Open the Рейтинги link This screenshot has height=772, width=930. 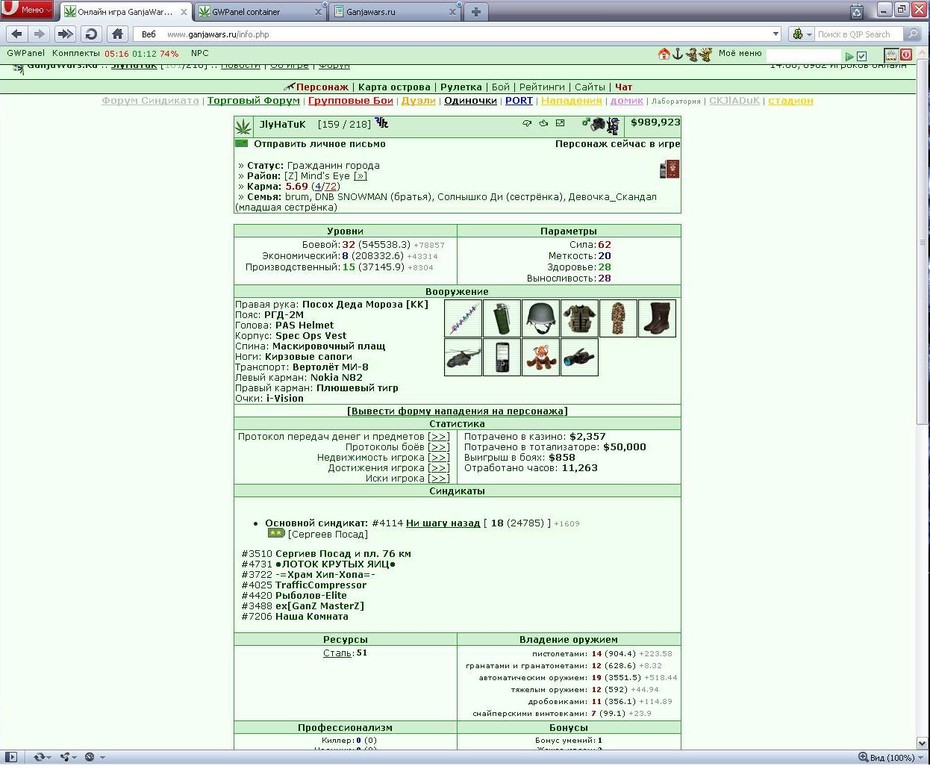[x=542, y=87]
